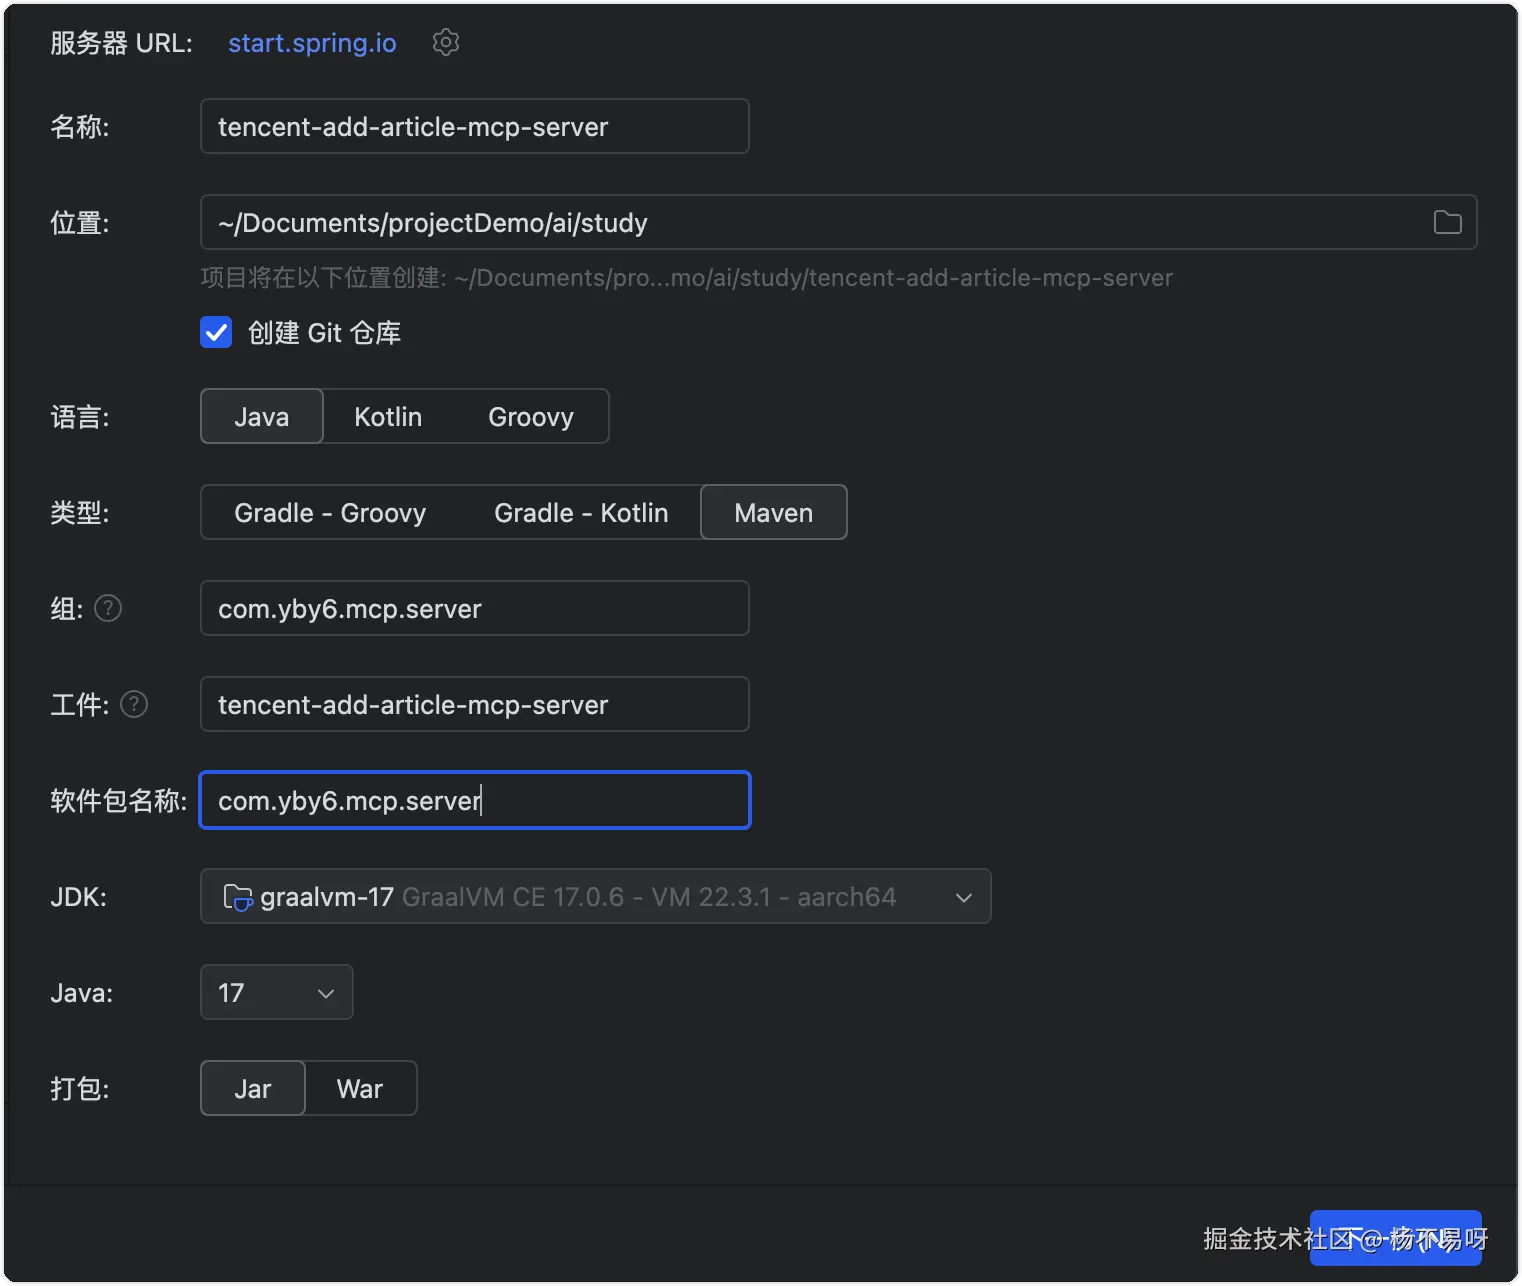Select Groovy as the language
Screen dimensions: 1522x1286
click(530, 416)
